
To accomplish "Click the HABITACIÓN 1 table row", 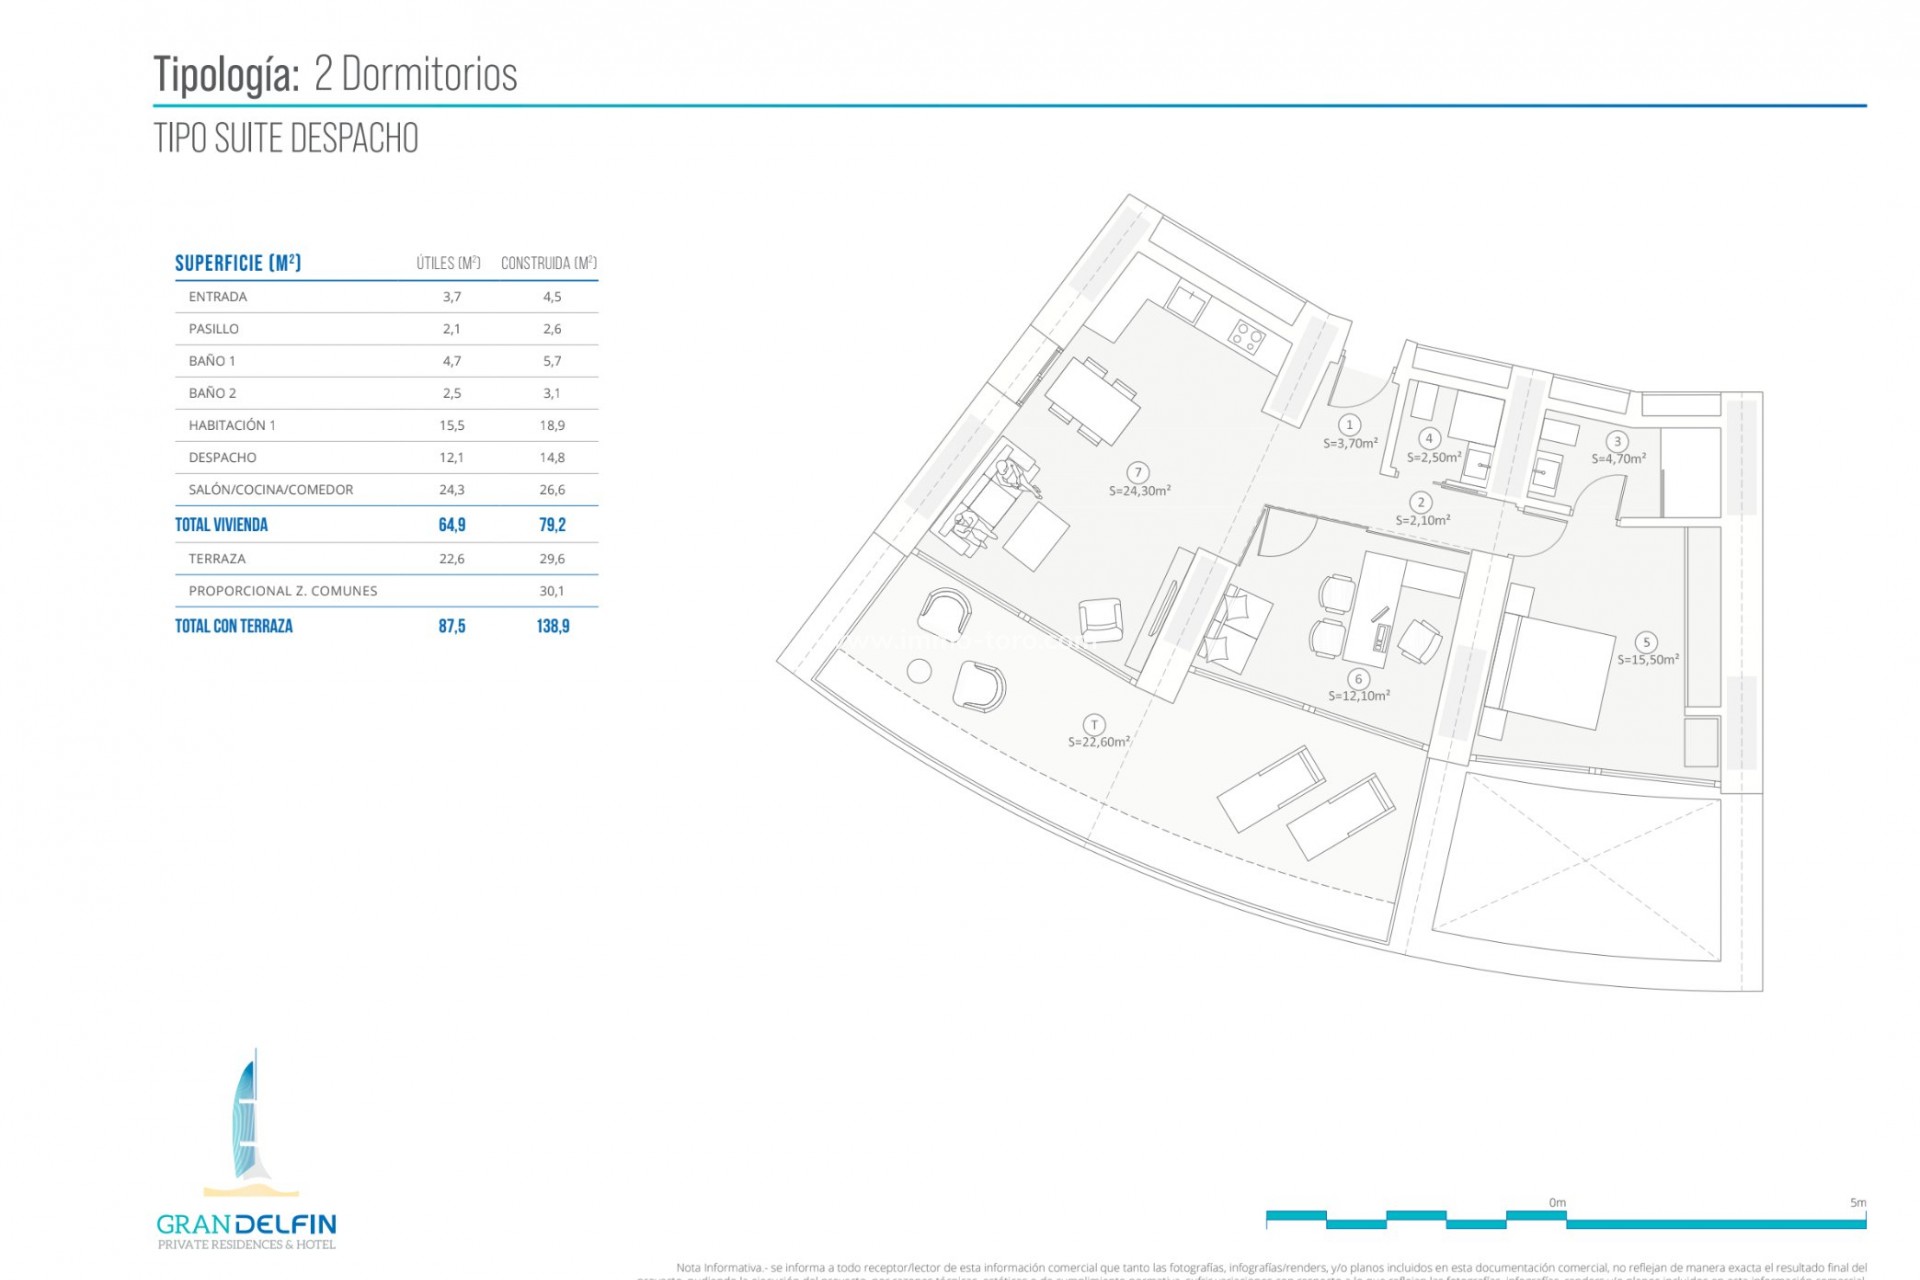I will 232,425.
